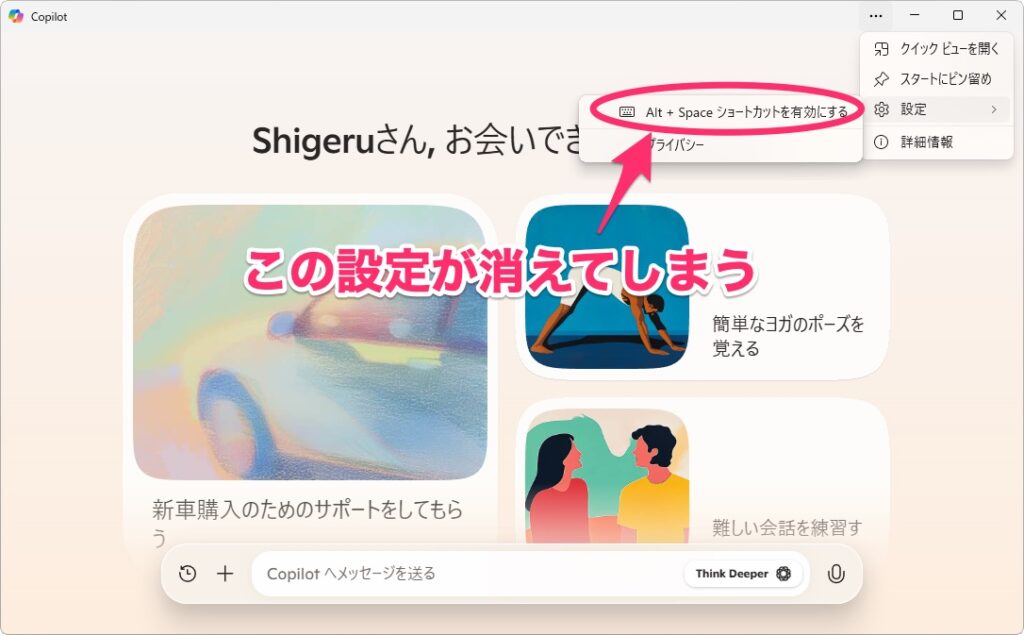Click the plus icon to add attachment
This screenshot has width=1024, height=635.
click(225, 574)
